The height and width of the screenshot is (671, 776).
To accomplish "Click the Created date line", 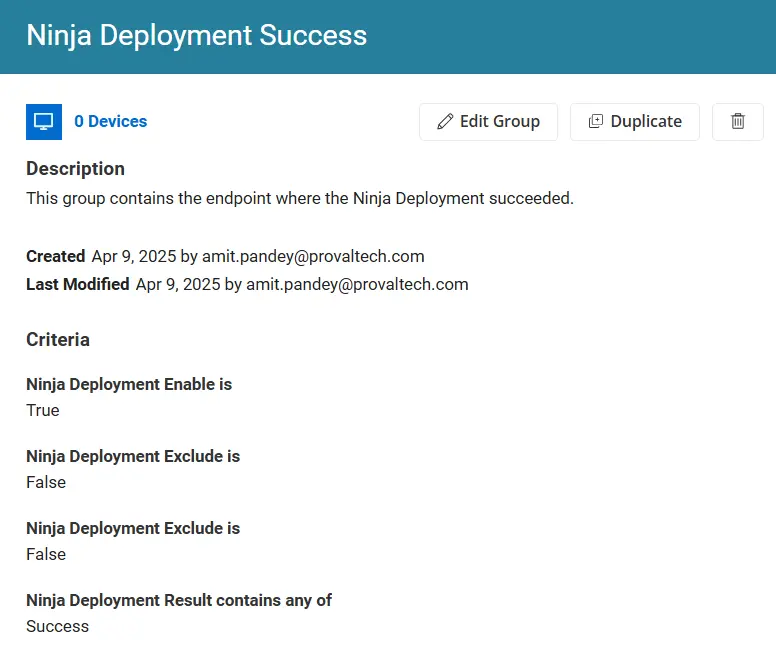I will click(x=225, y=256).
